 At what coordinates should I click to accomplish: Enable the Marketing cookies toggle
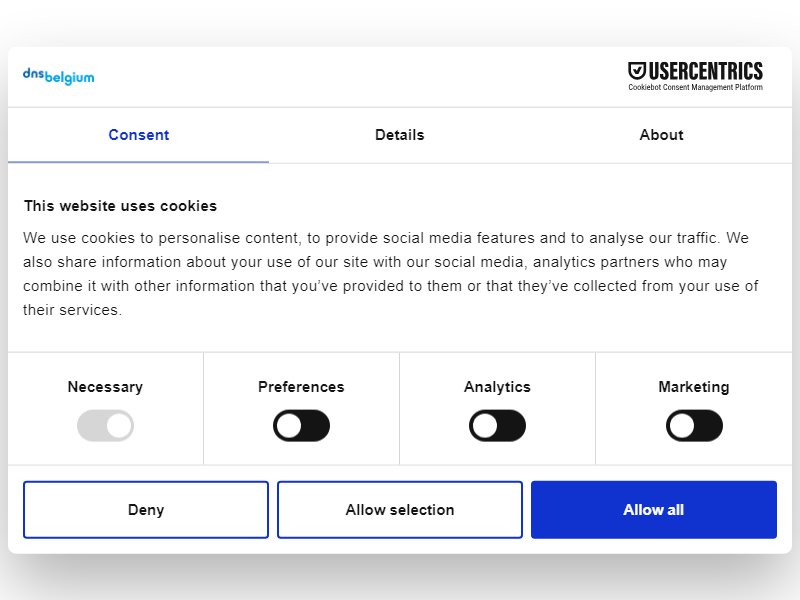click(694, 426)
